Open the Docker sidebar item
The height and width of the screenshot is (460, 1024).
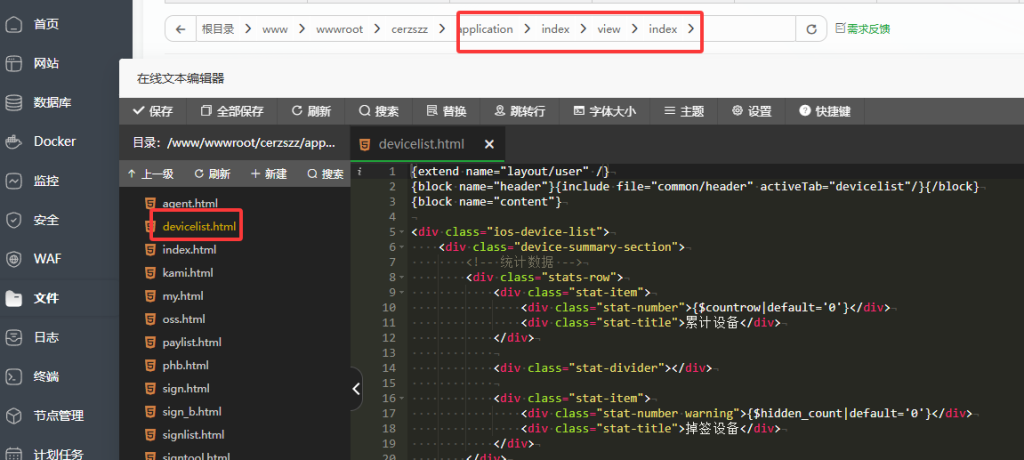54,141
